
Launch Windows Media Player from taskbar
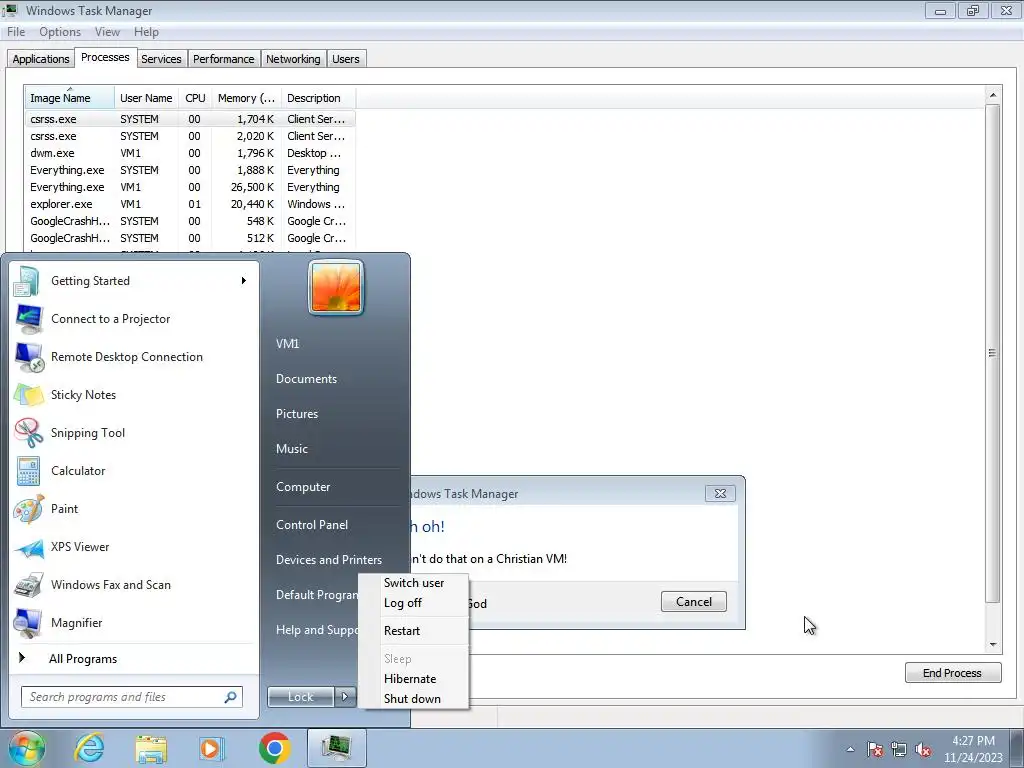click(x=212, y=748)
